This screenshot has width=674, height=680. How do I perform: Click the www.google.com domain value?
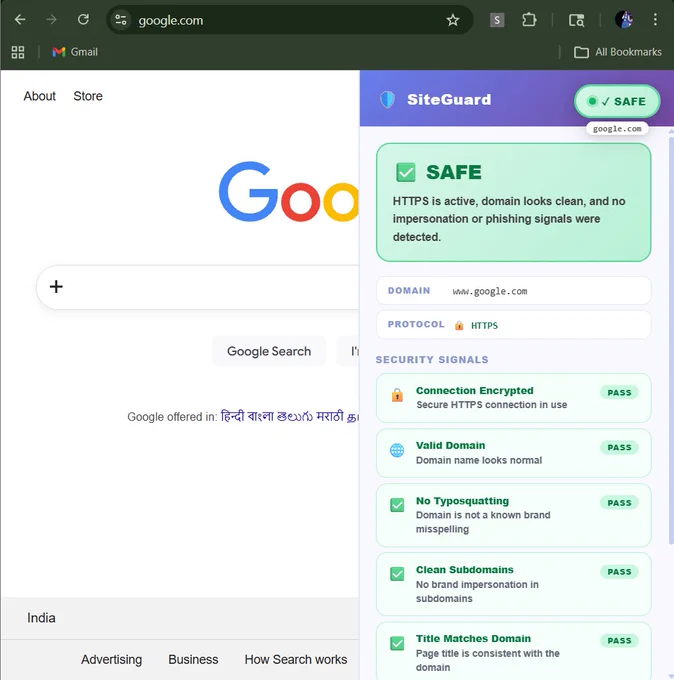click(x=490, y=291)
